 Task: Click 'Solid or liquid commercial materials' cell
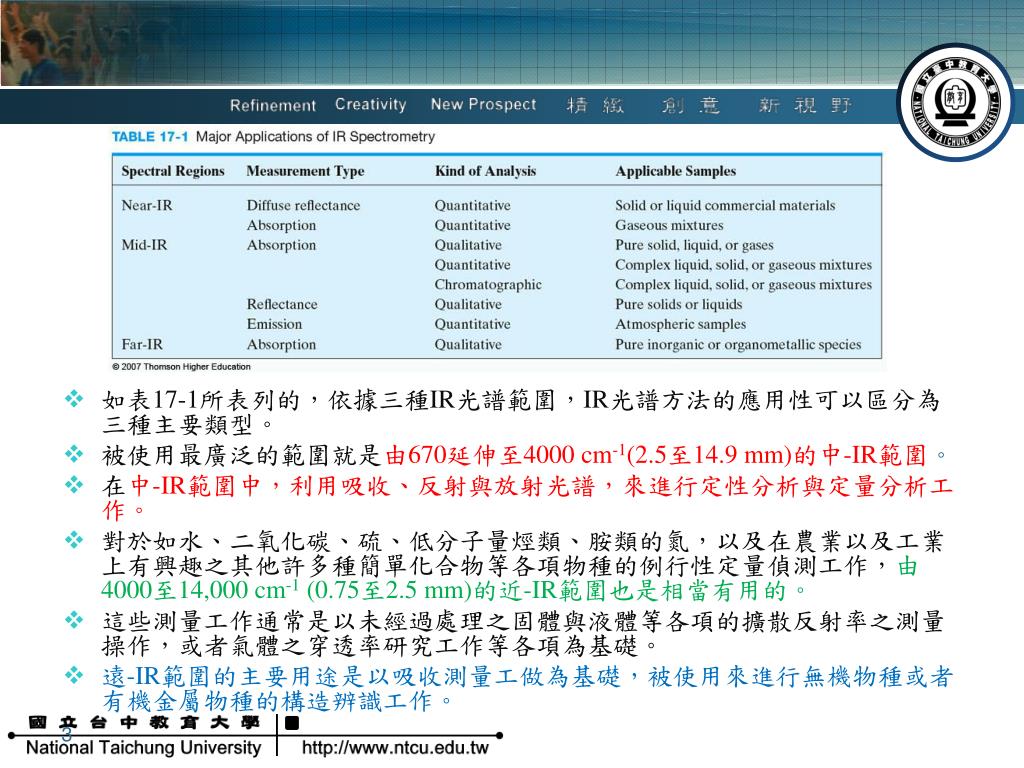tap(725, 205)
